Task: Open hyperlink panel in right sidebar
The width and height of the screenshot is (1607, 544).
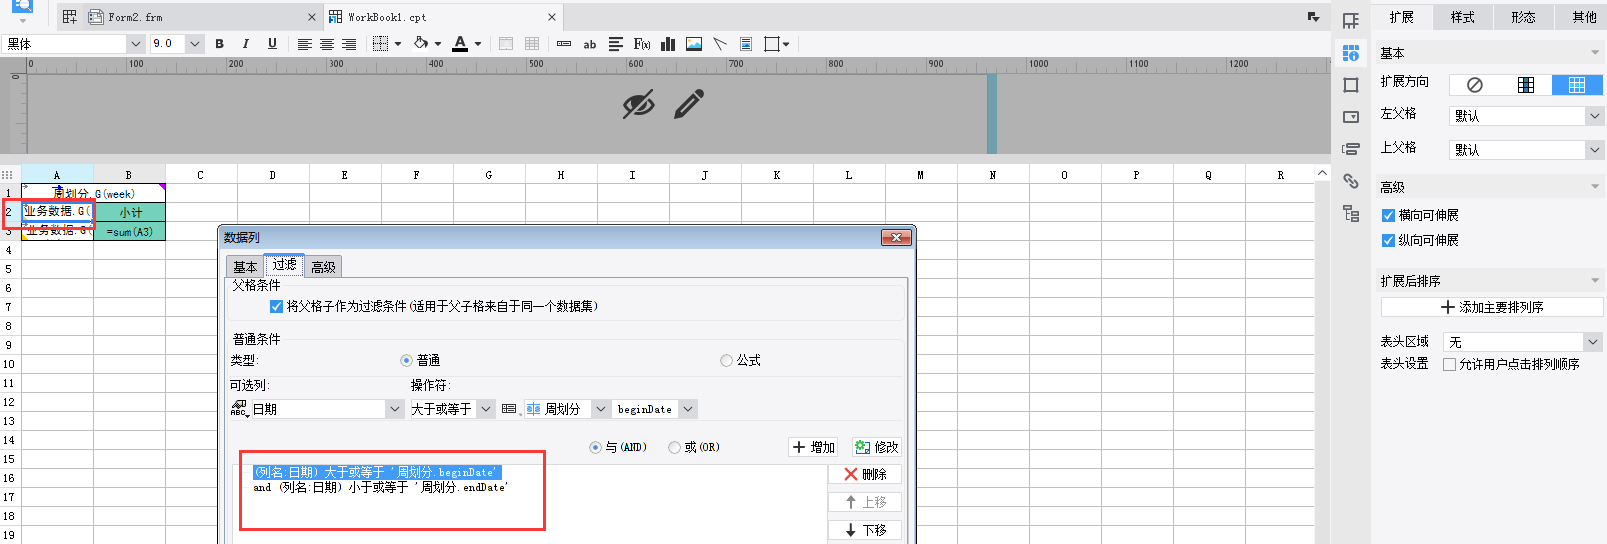Action: coord(1351,181)
